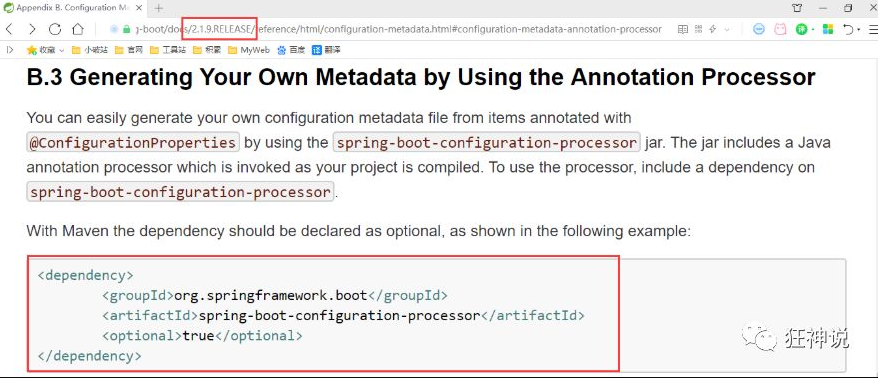Expand the dropdown chevron beside lightning icon
The image size is (878, 378).
[x=727, y=30]
